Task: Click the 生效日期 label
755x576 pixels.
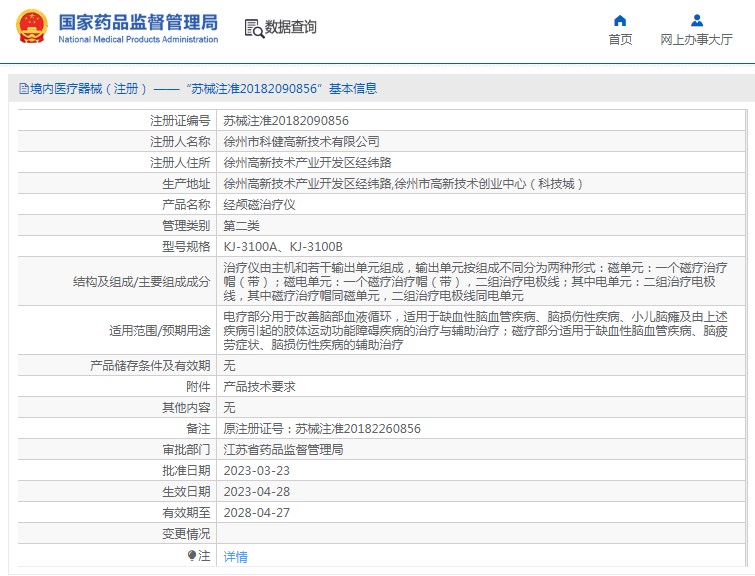Action: (186, 492)
